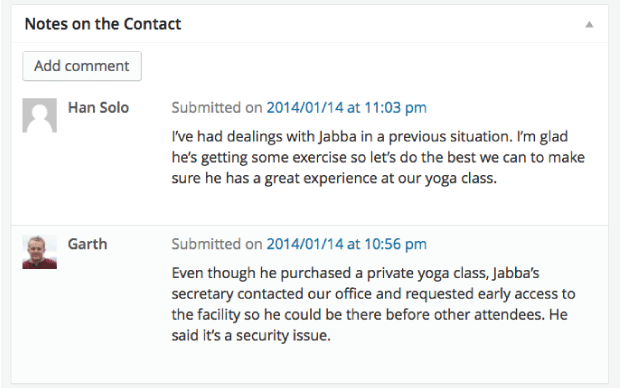
Task: Open Han Solo's default avatar
Action: tap(40, 115)
